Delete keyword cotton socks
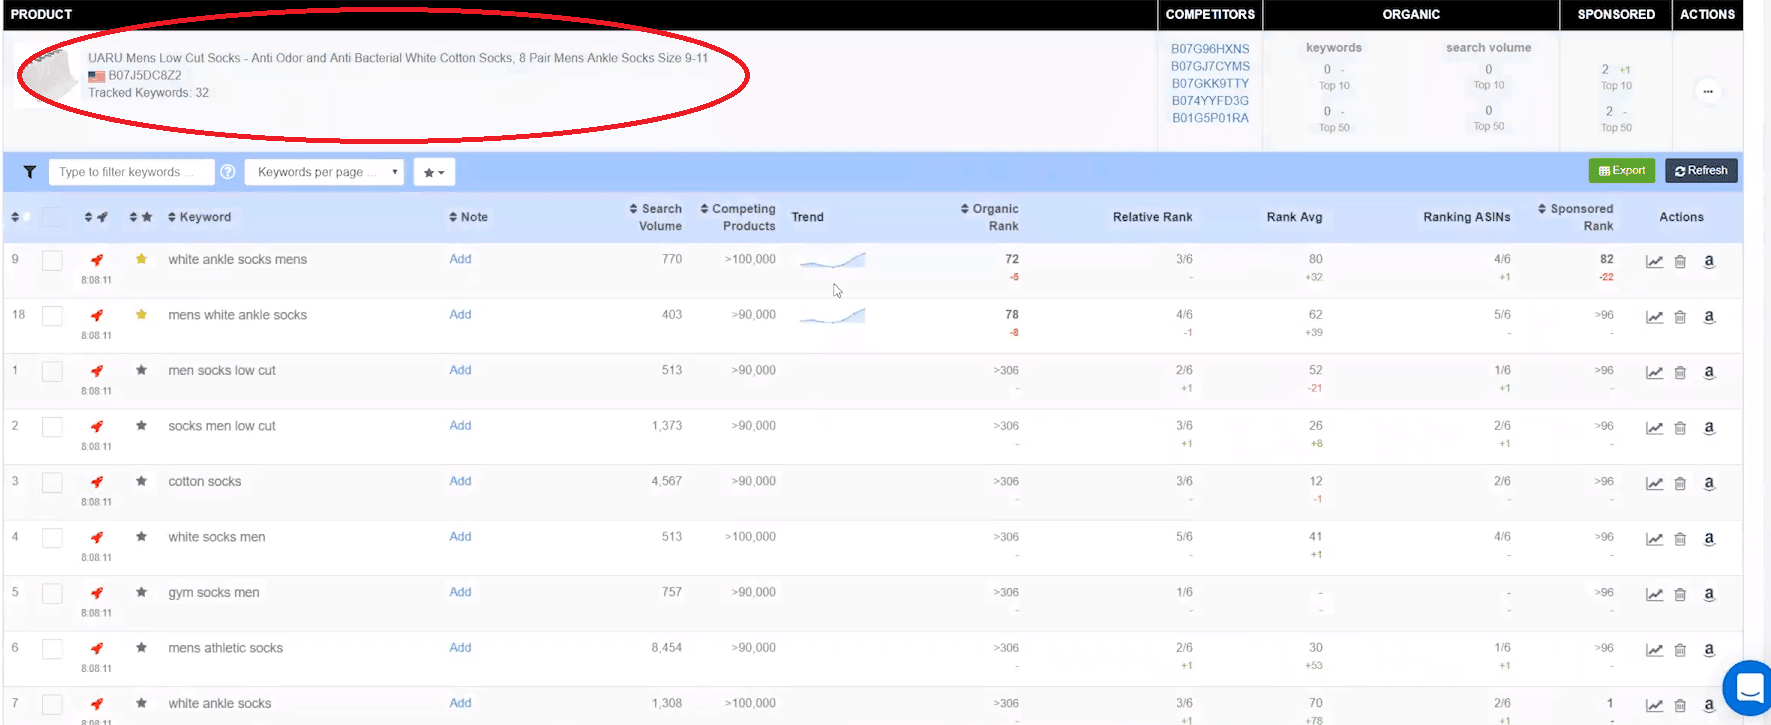1771x725 pixels. pyautogui.click(x=1680, y=484)
